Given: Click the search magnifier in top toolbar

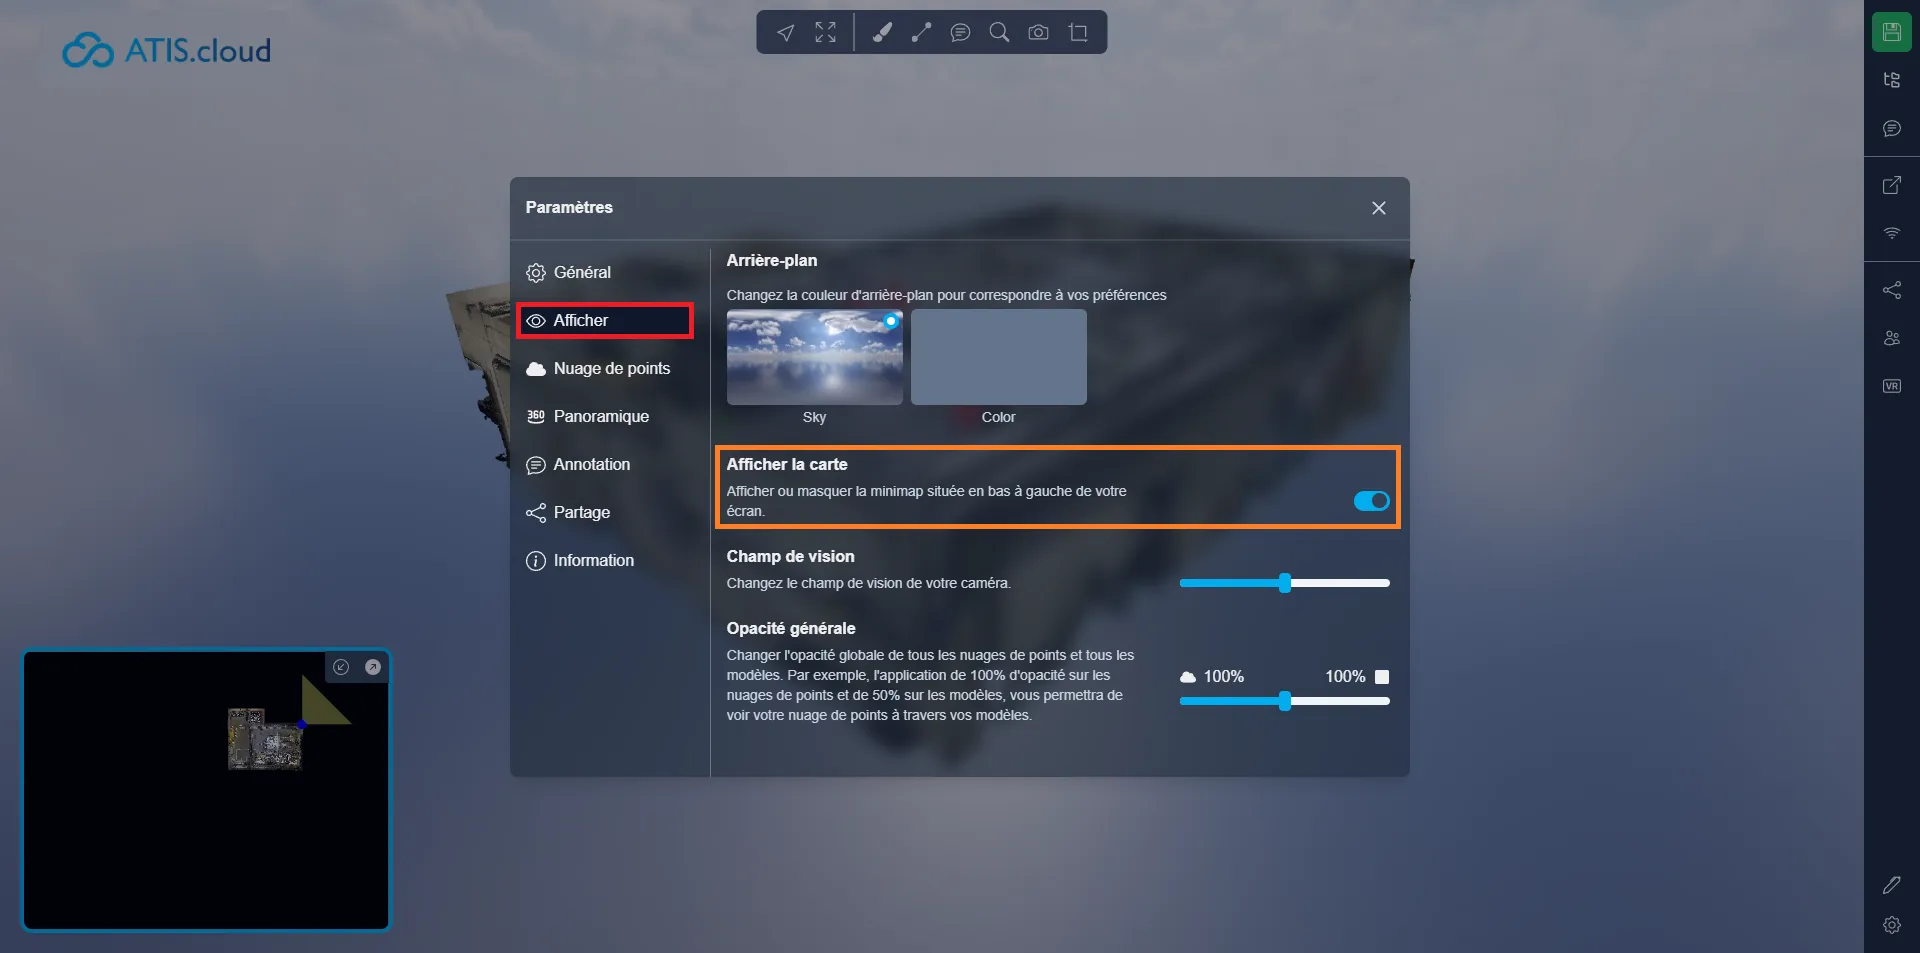Looking at the screenshot, I should (x=999, y=33).
